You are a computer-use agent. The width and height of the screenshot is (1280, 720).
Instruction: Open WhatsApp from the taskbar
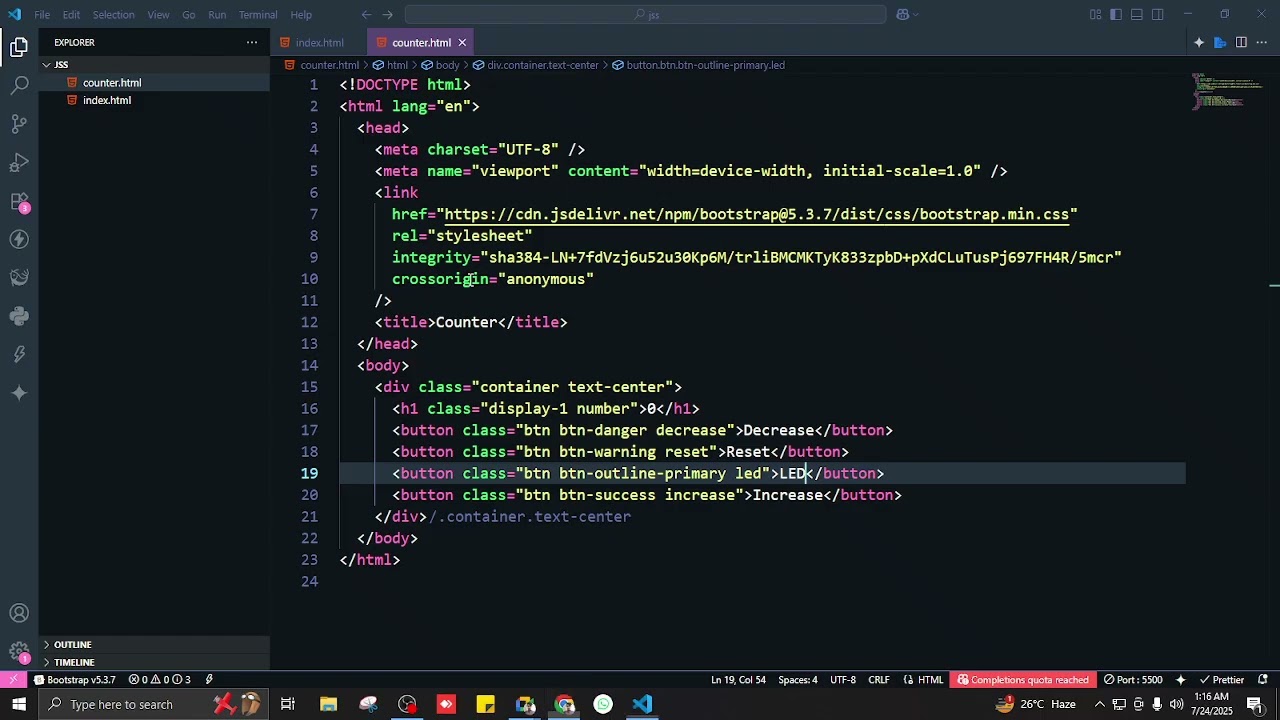pos(603,704)
